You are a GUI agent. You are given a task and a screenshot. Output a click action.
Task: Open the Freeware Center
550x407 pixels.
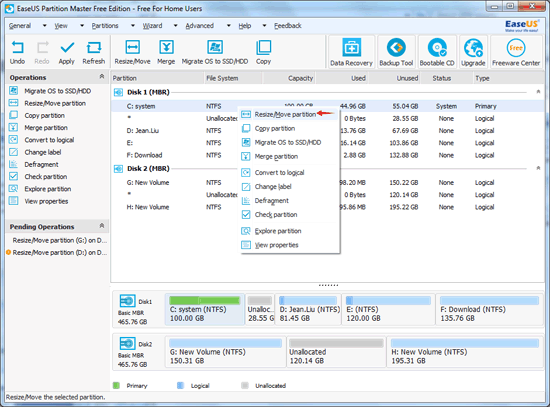[516, 52]
